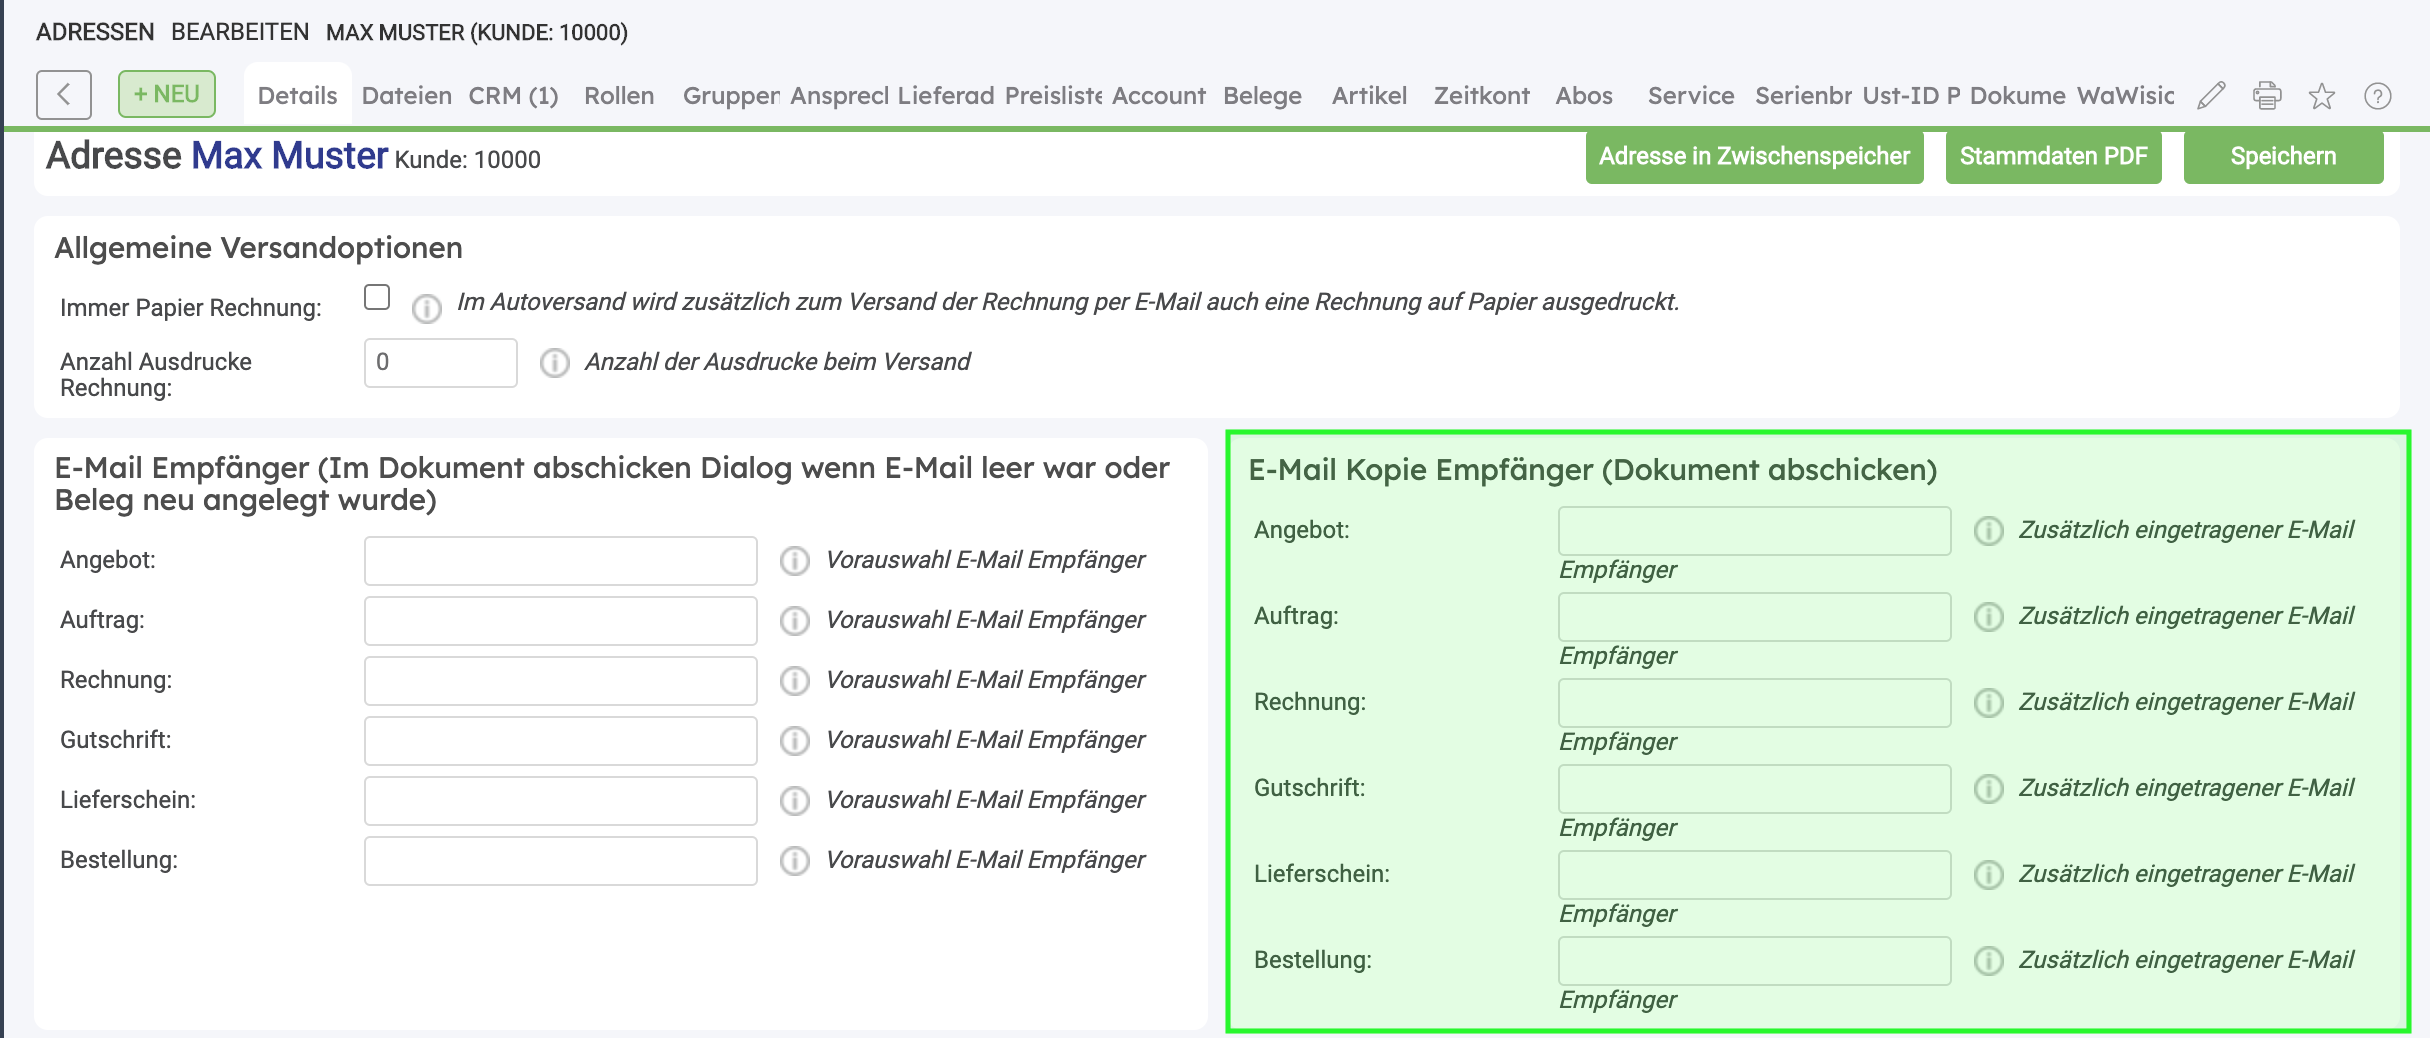
Task: Switch to the Dateien tab
Action: click(406, 96)
